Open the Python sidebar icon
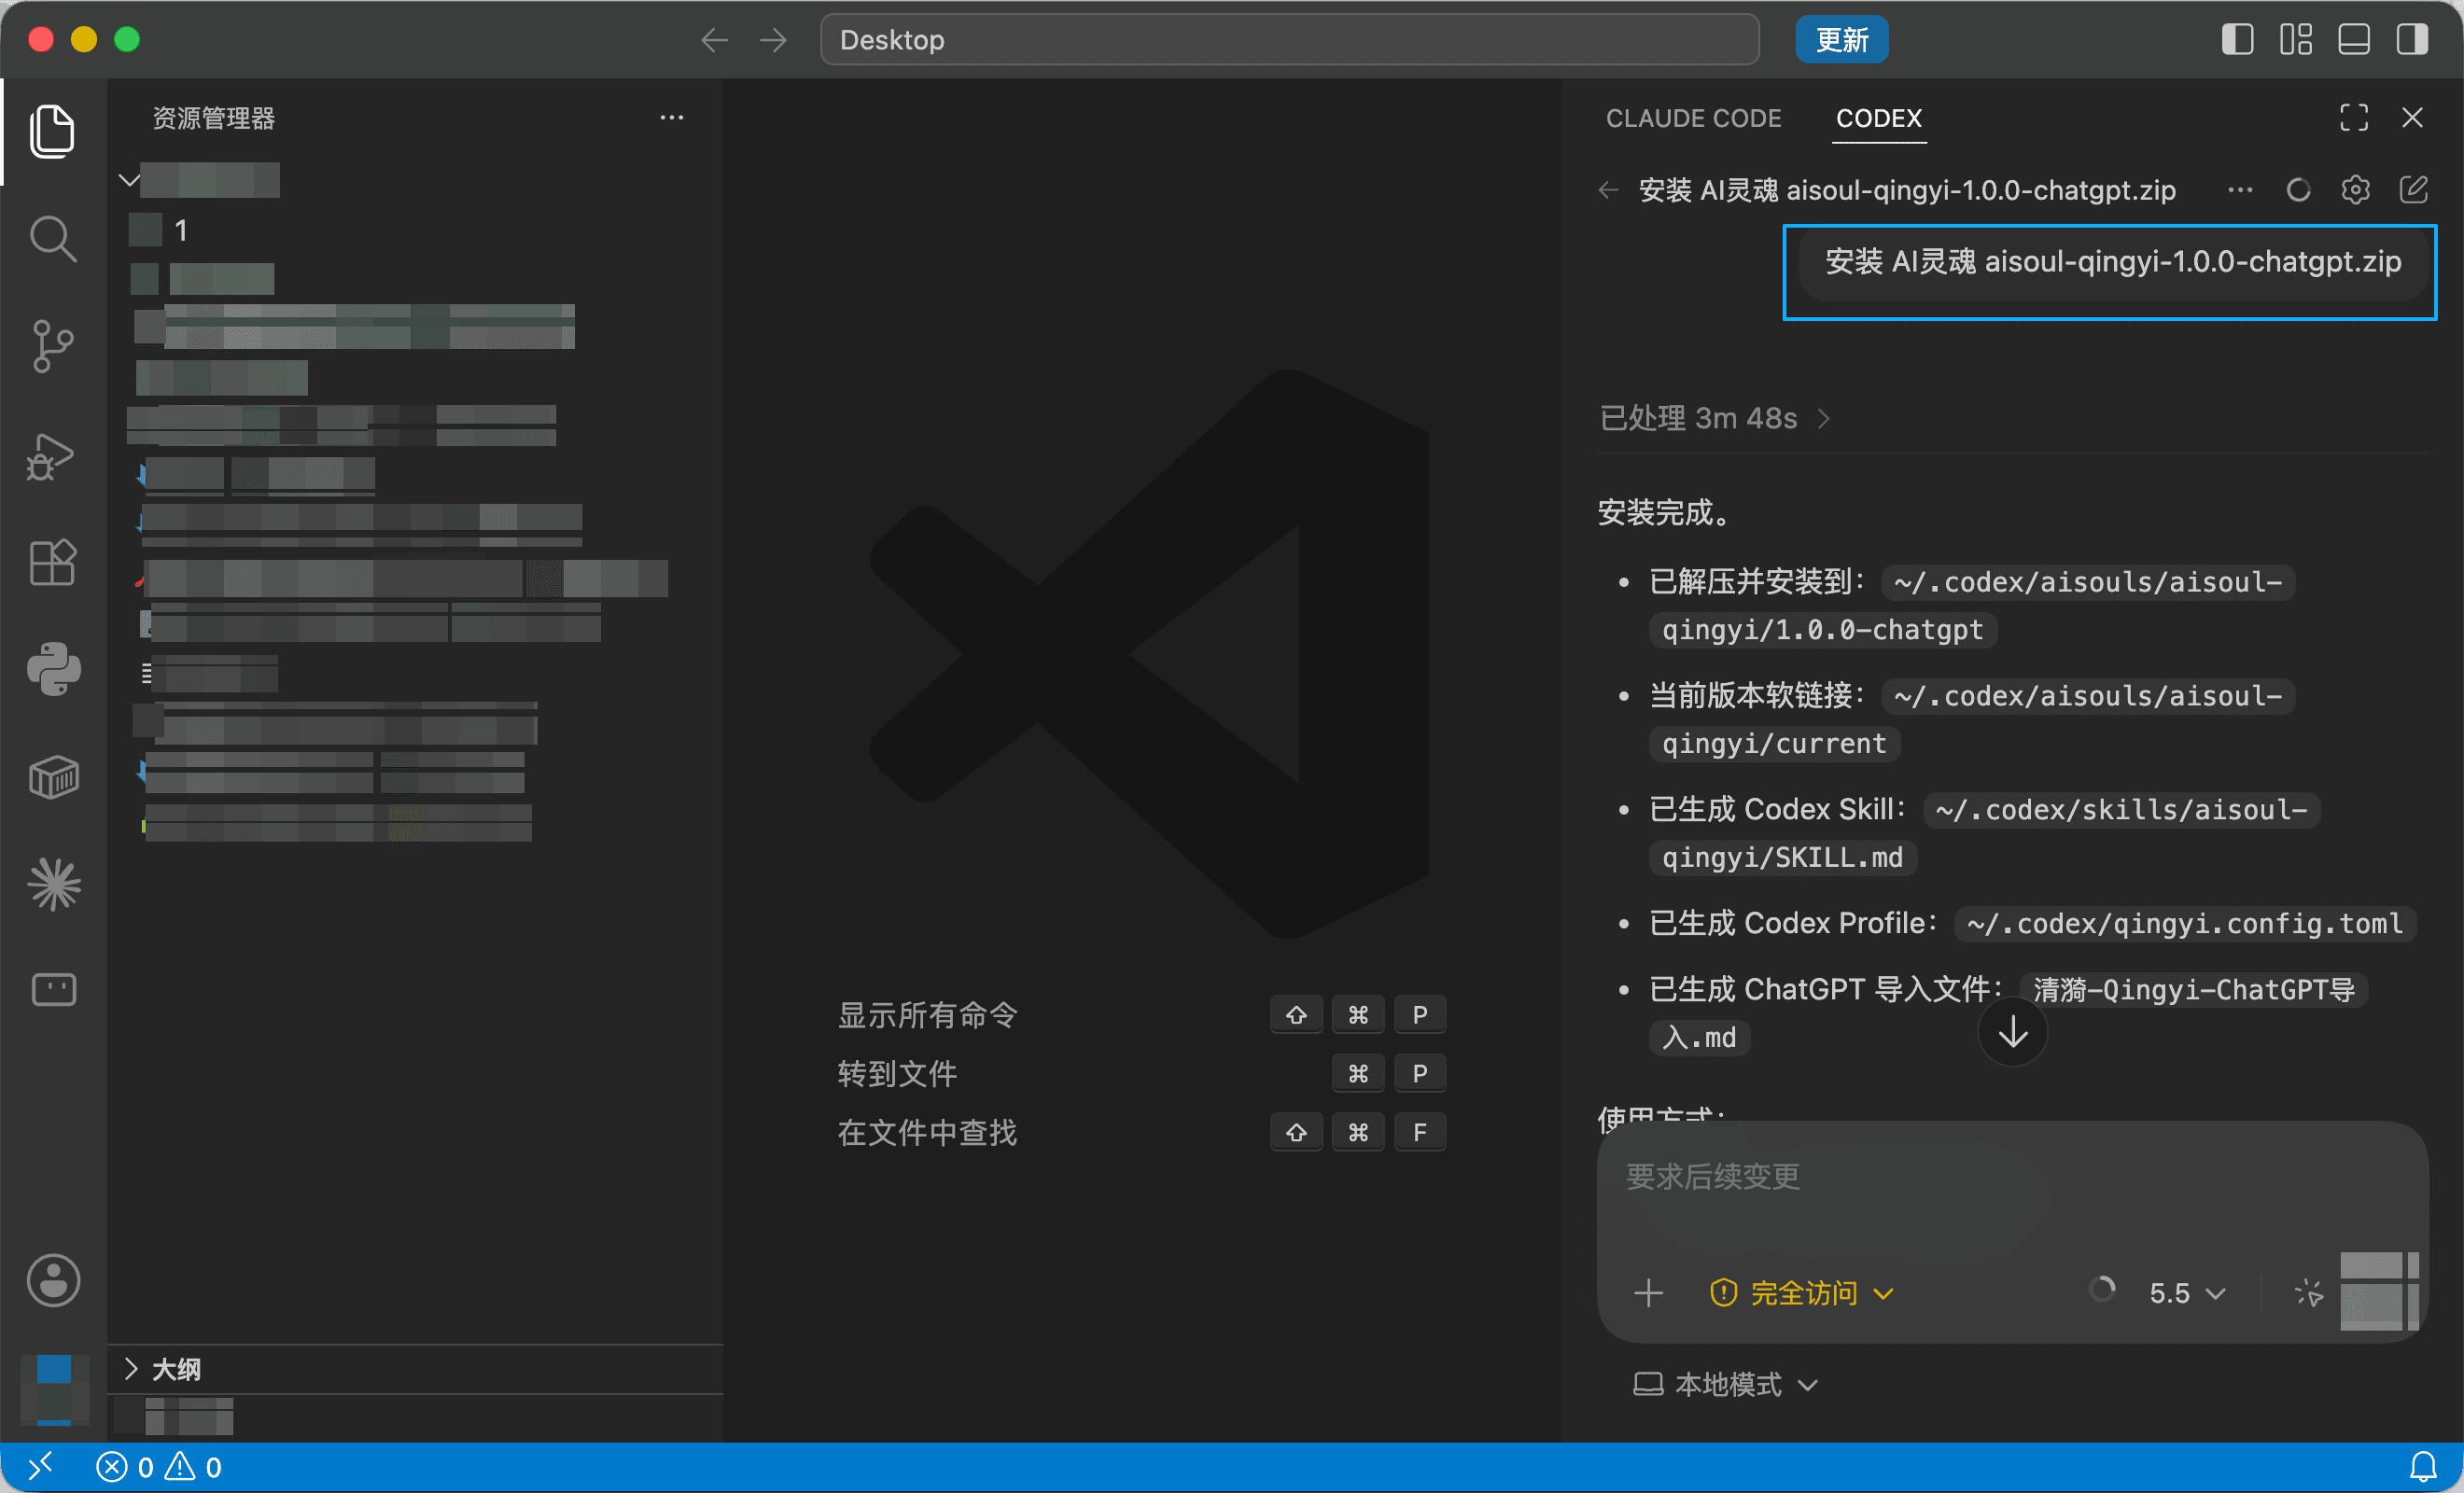This screenshot has width=2464, height=1493. tap(53, 669)
